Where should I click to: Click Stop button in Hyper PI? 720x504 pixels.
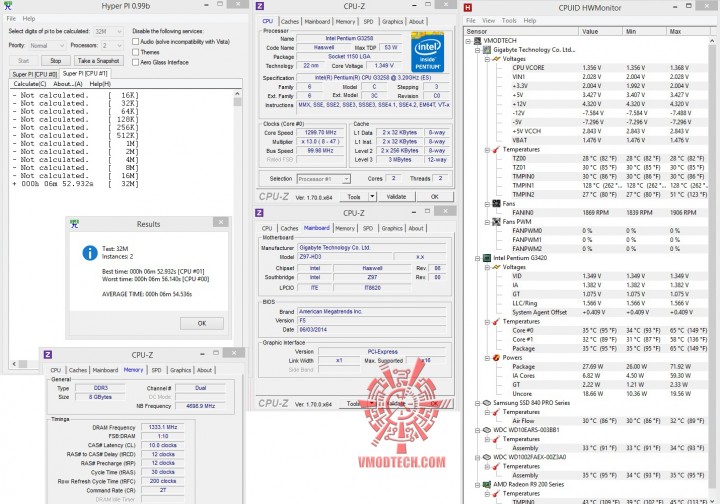[56, 61]
